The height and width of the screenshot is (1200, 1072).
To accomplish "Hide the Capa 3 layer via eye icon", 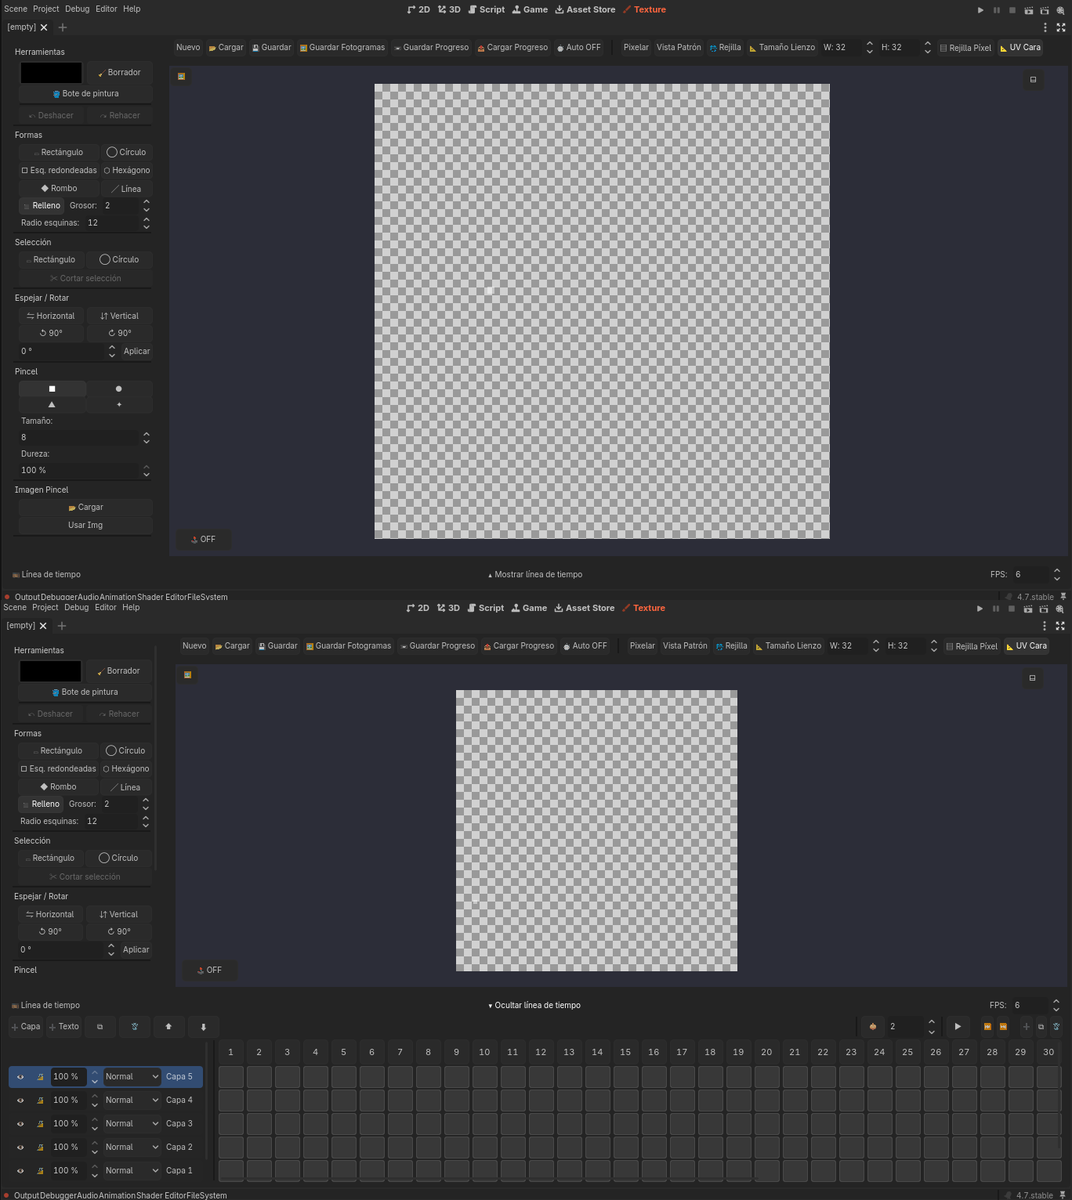I will (x=20, y=1124).
